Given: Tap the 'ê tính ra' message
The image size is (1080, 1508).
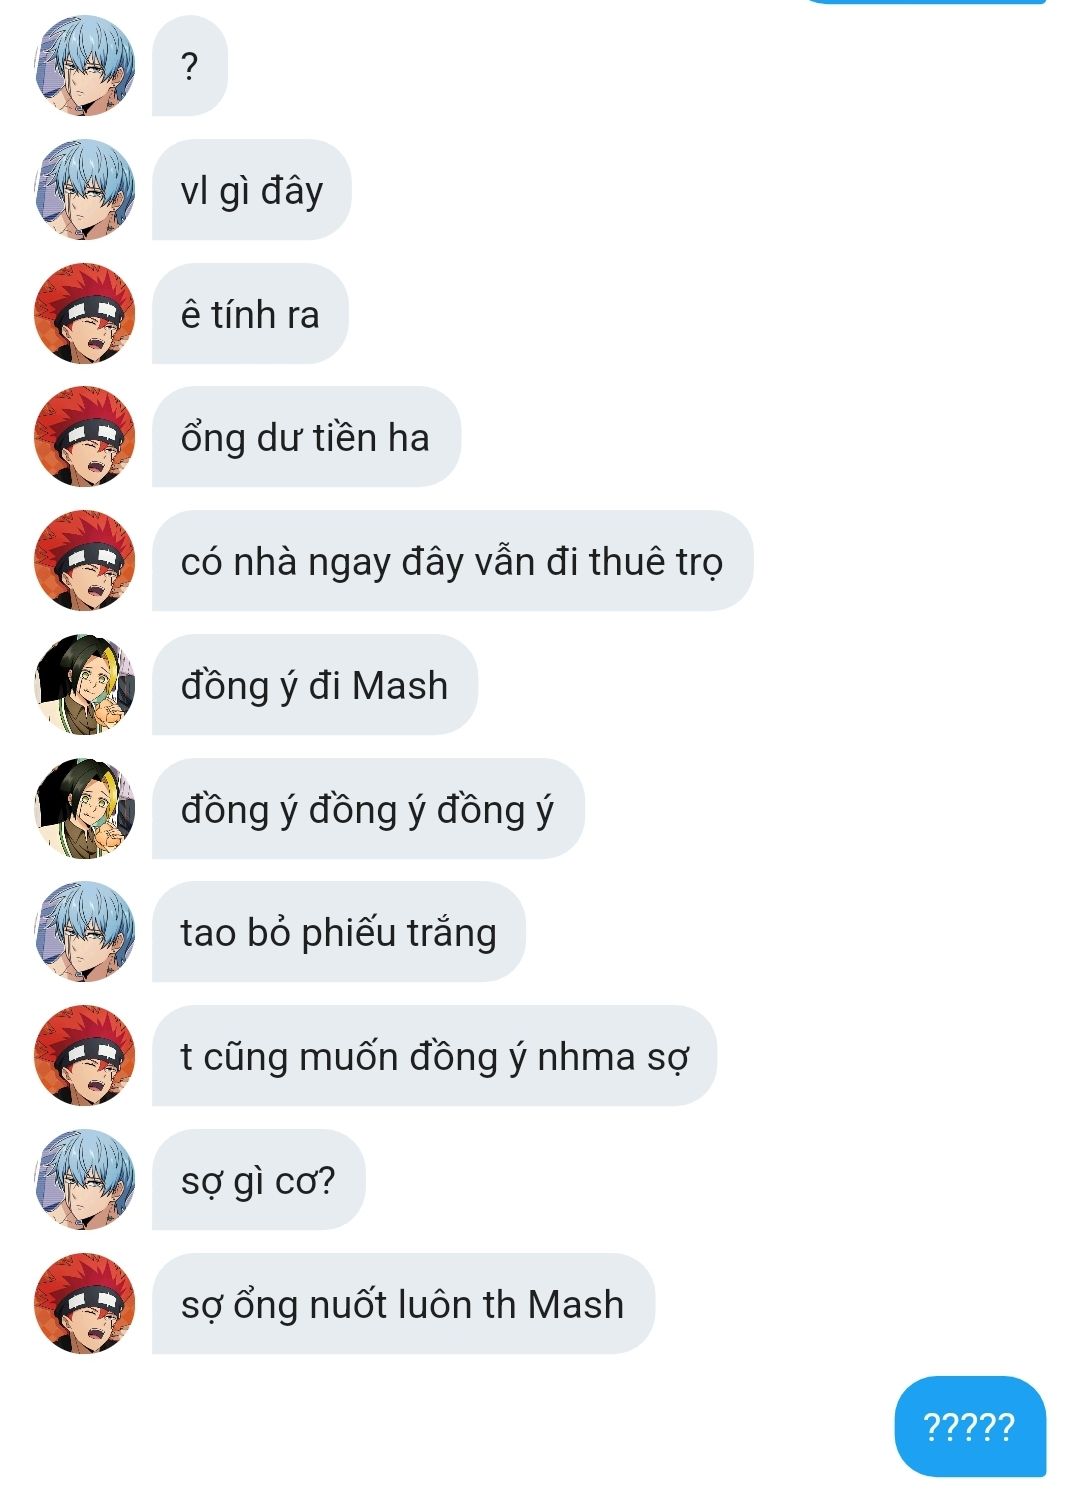Looking at the screenshot, I should [250, 314].
